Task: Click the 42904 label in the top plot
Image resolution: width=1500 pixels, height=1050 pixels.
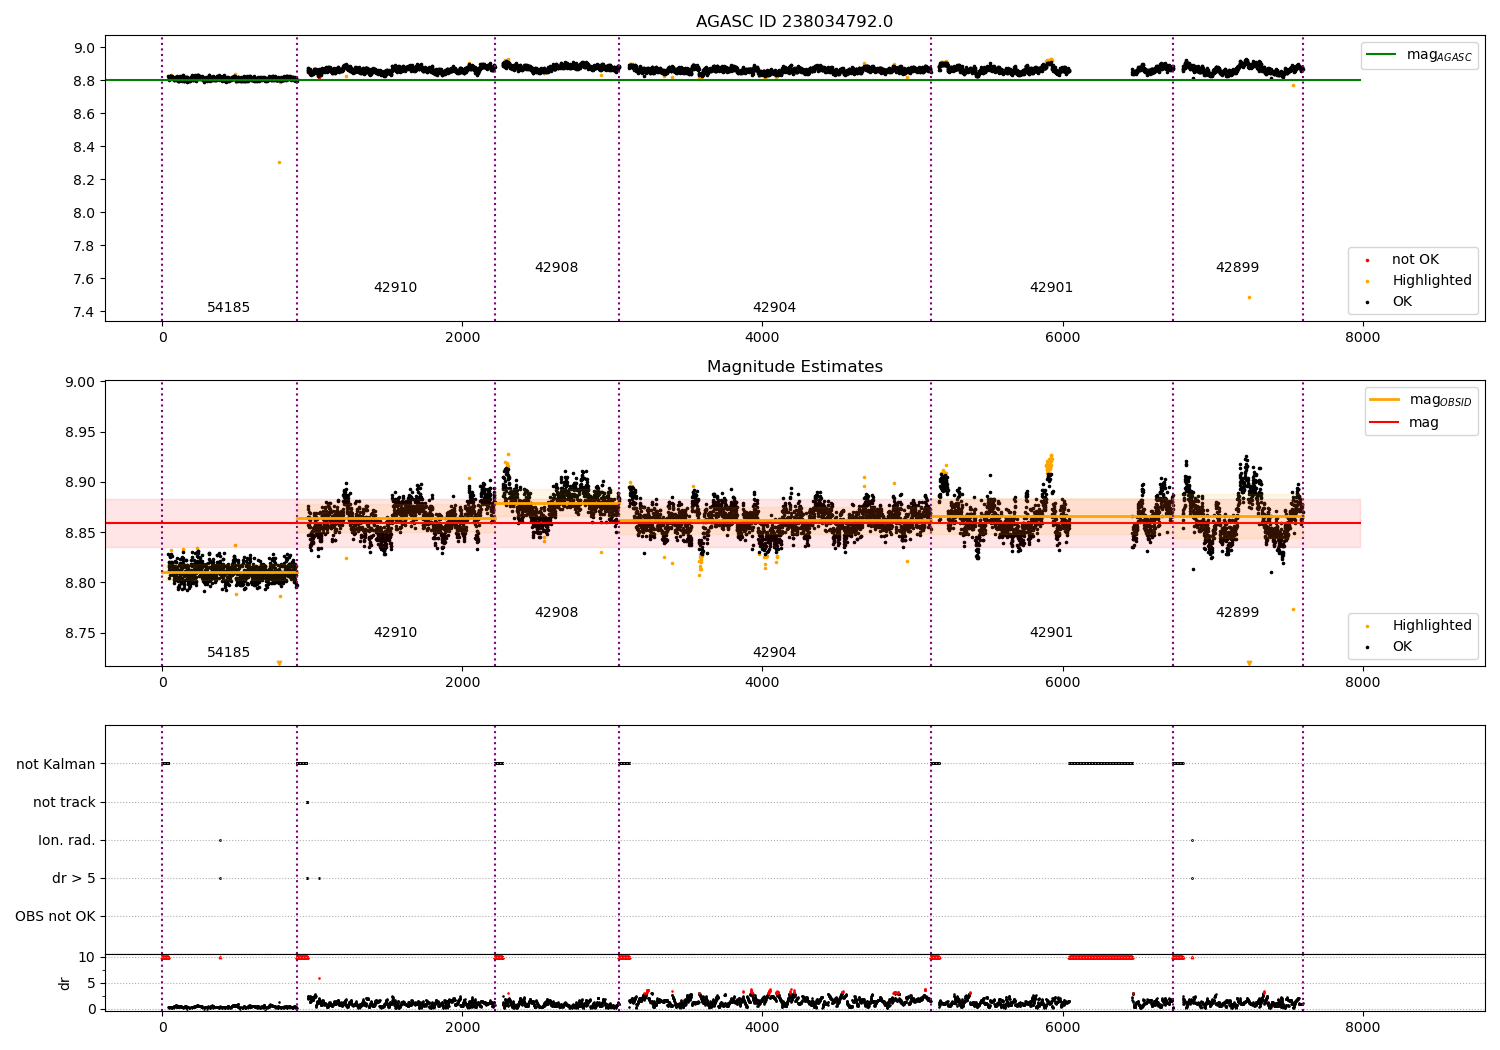Action: coord(774,308)
